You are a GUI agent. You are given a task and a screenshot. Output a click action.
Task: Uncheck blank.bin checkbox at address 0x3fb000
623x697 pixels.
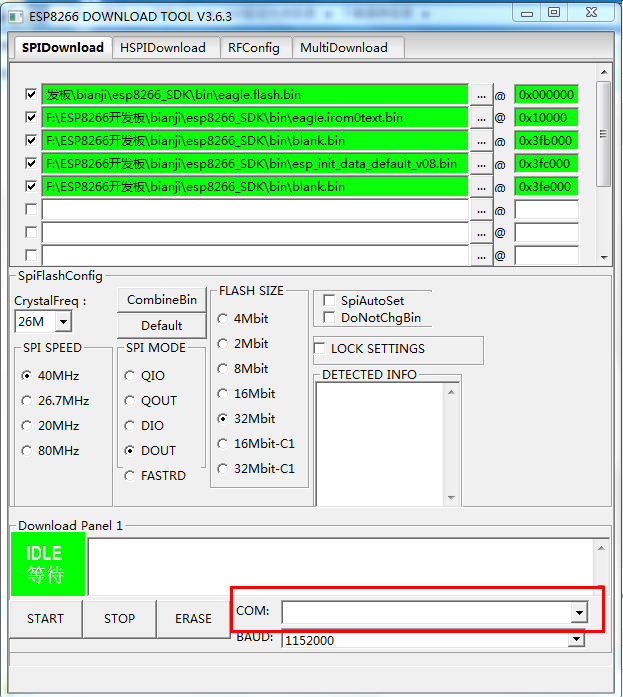pos(31,140)
